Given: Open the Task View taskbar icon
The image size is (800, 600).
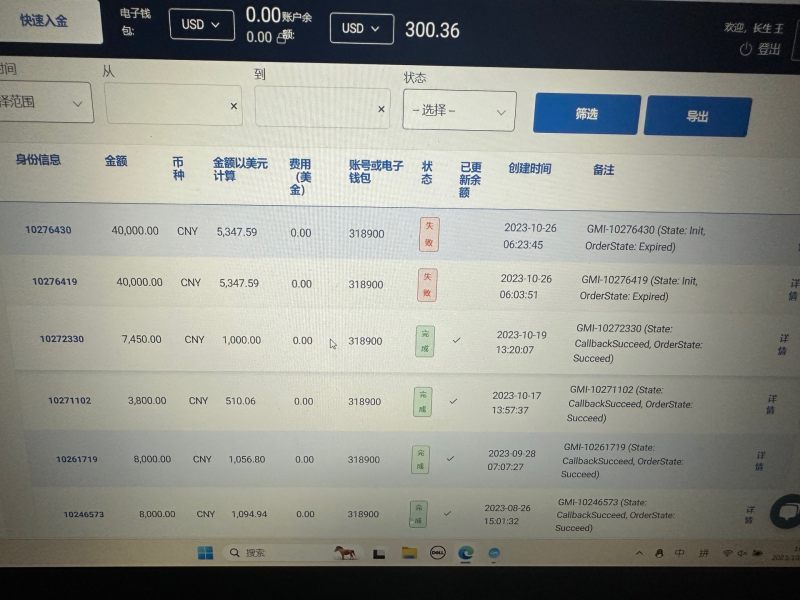Looking at the screenshot, I should (379, 554).
